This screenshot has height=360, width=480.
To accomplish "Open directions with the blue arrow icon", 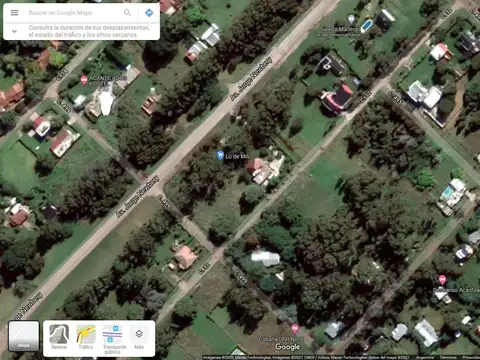I will coord(149,13).
